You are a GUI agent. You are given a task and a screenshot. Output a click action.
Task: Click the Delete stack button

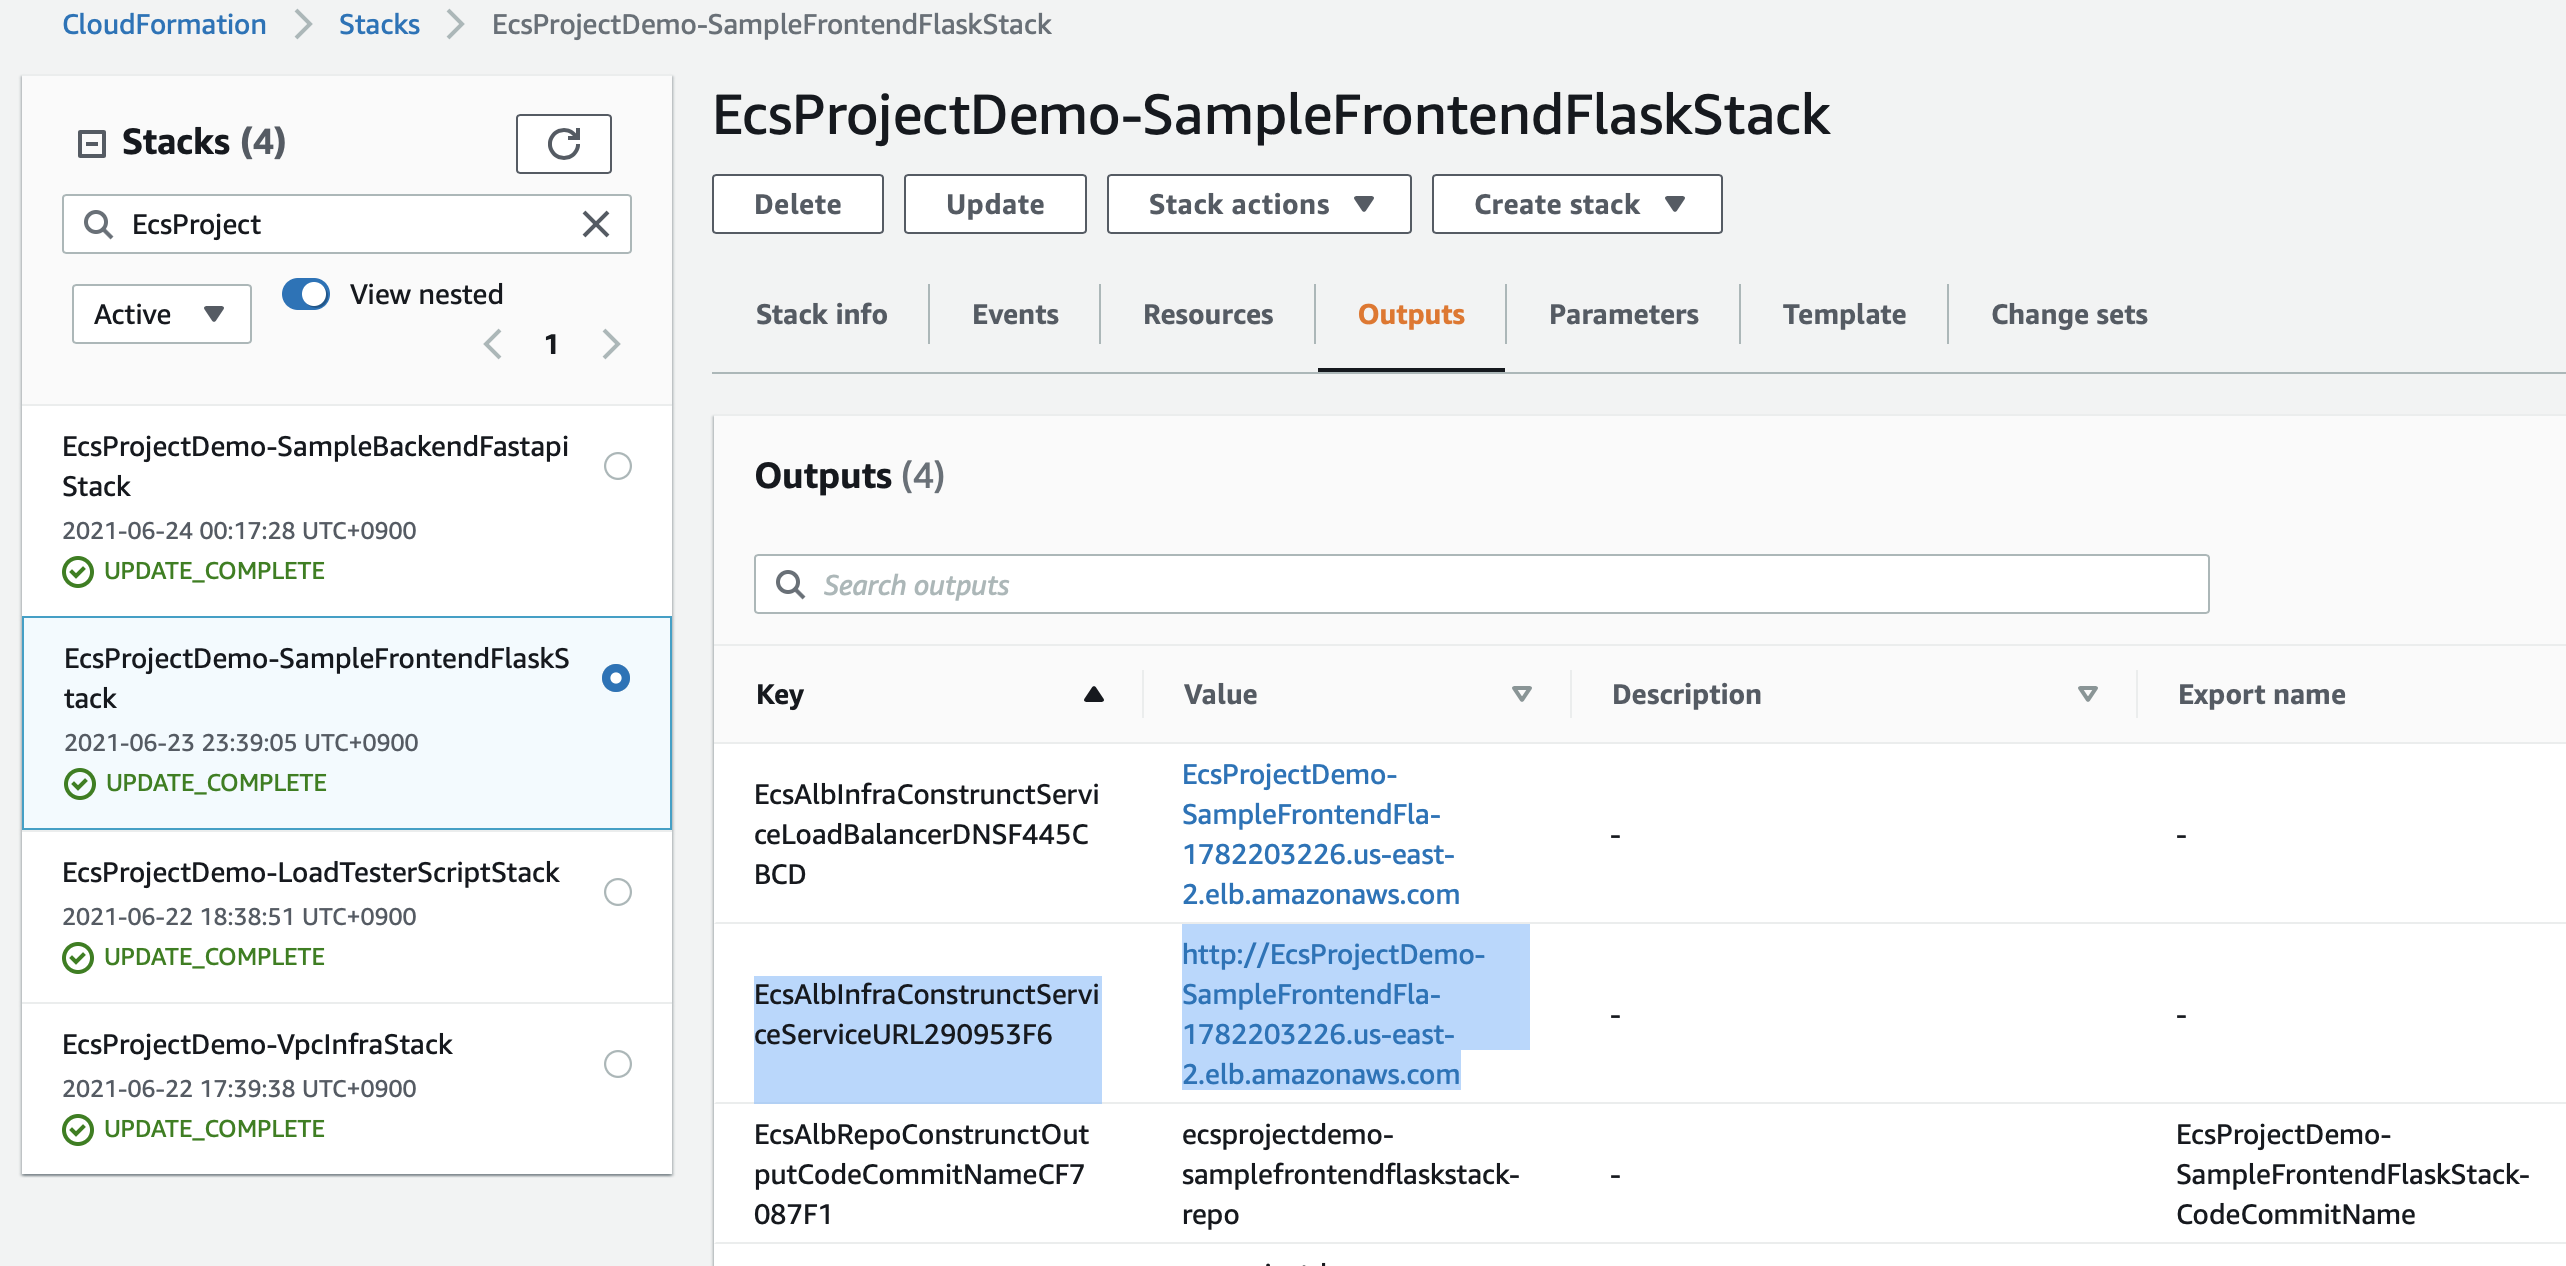797,204
